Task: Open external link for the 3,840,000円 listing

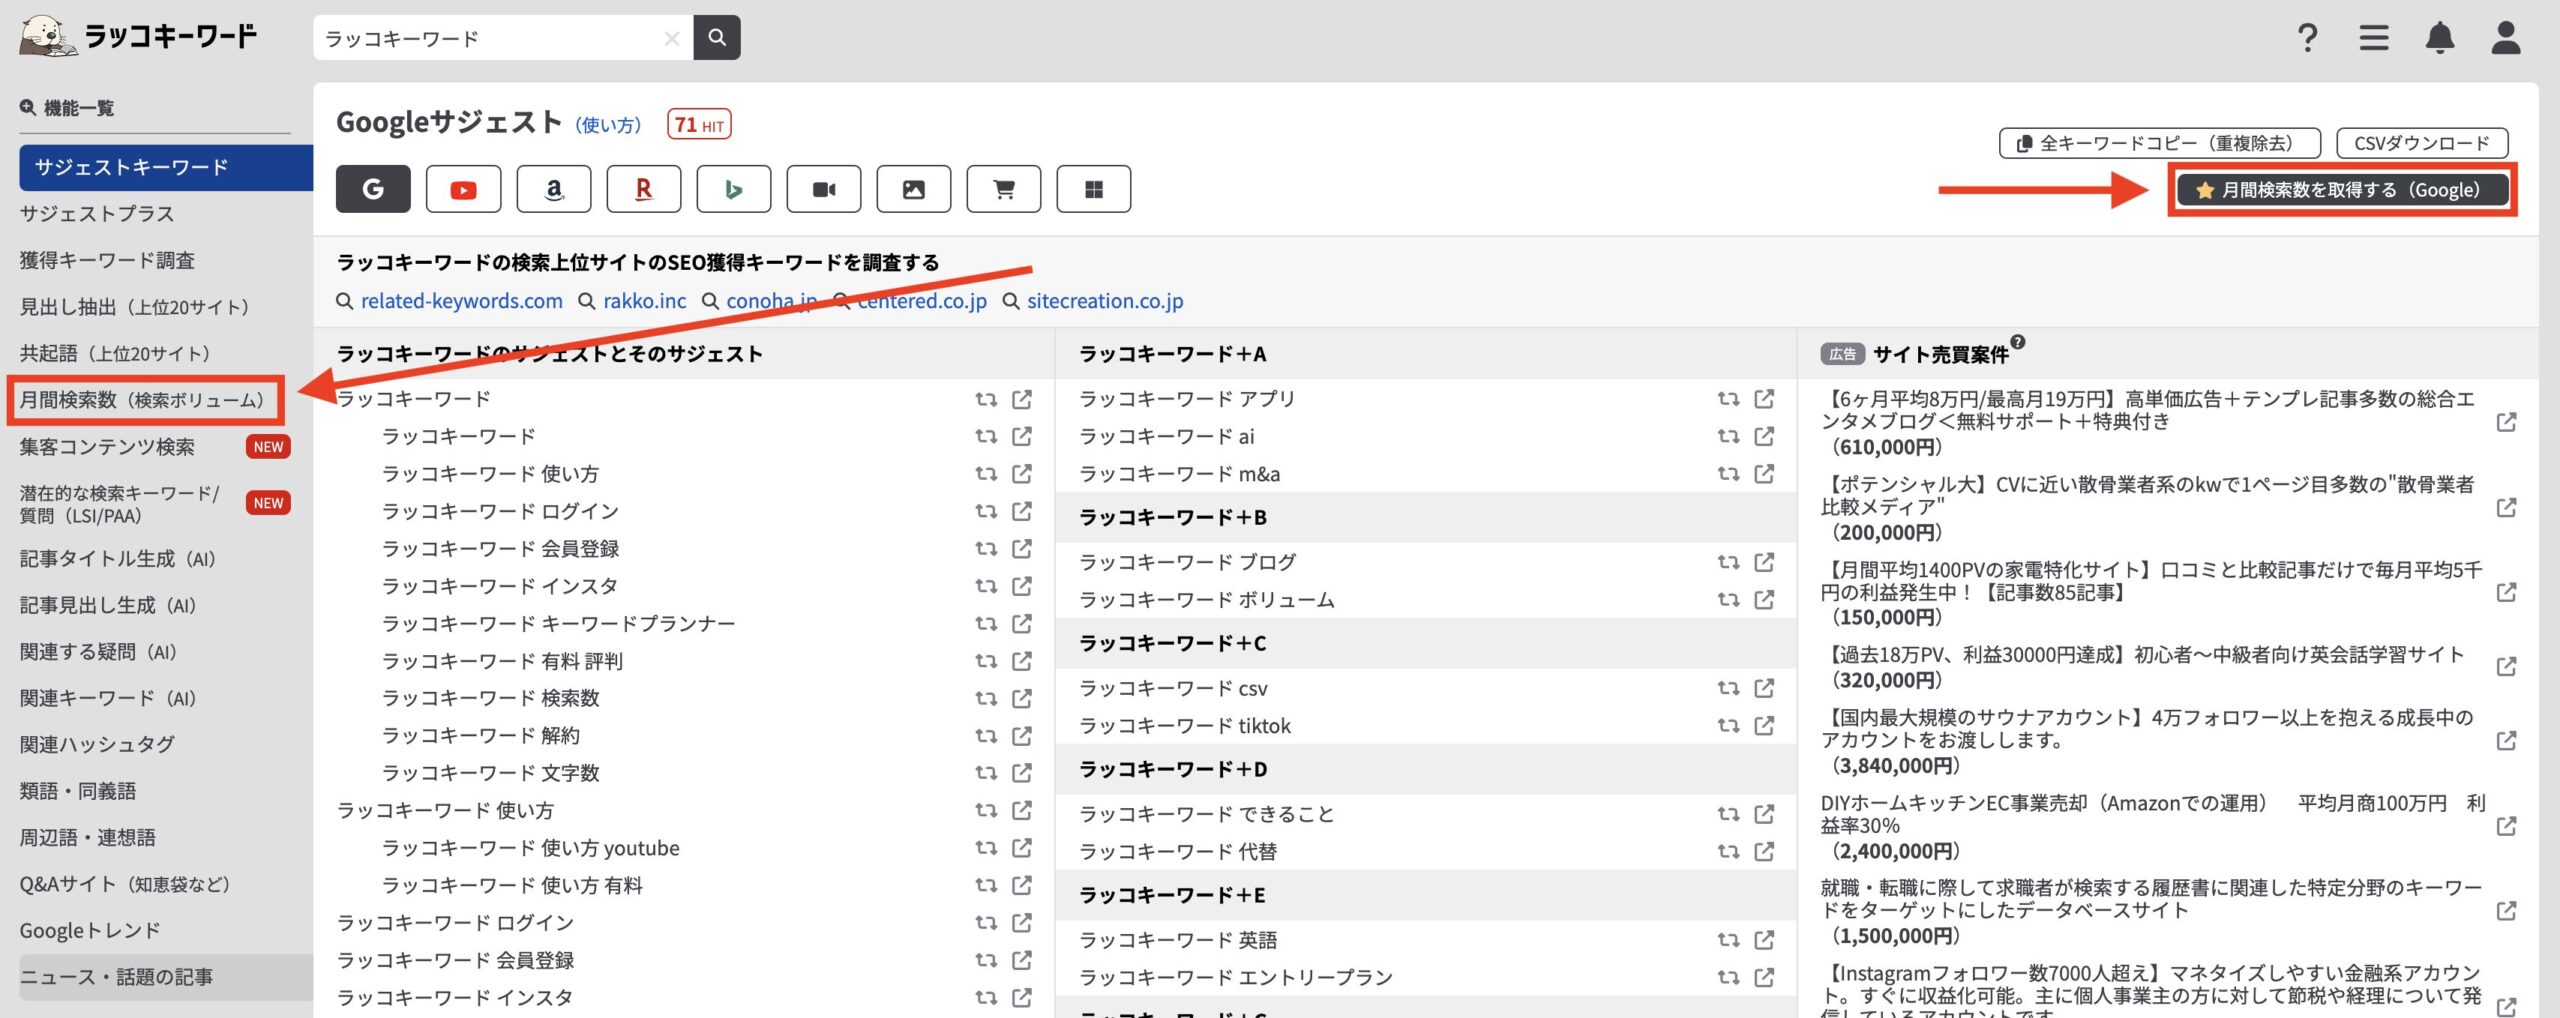Action: pos(2506,741)
